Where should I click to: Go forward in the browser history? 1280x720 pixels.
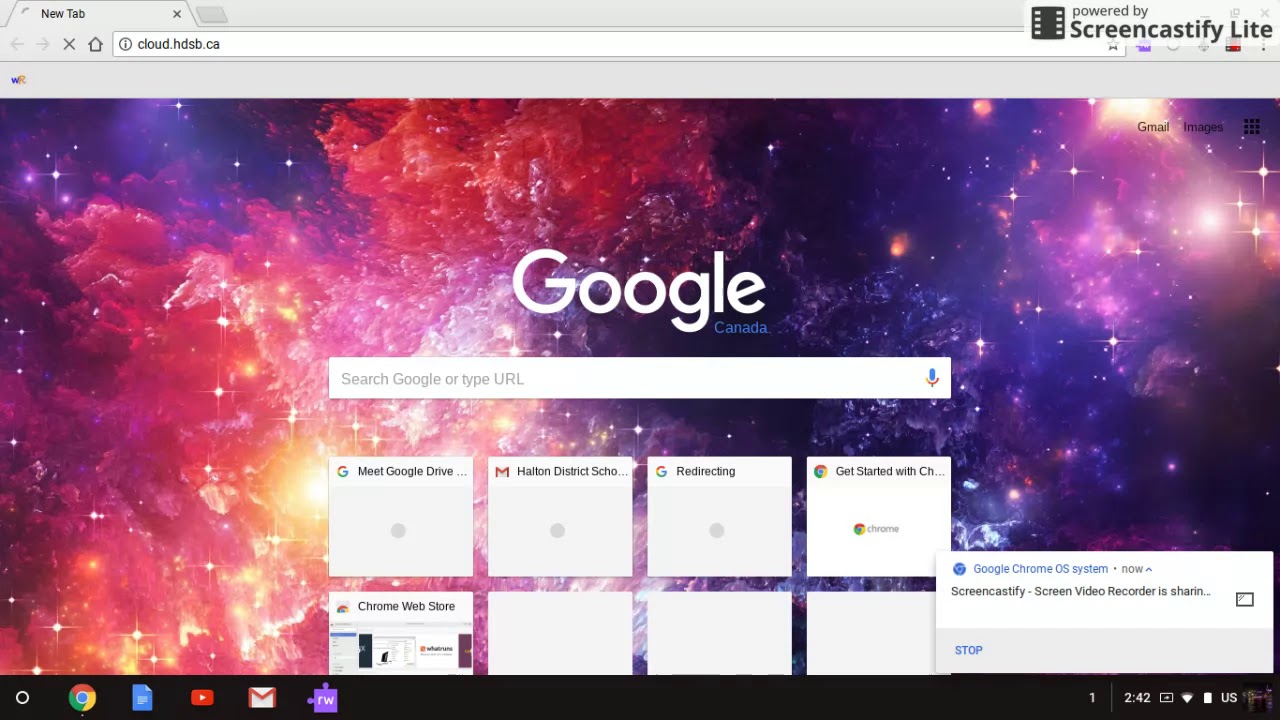tap(43, 44)
